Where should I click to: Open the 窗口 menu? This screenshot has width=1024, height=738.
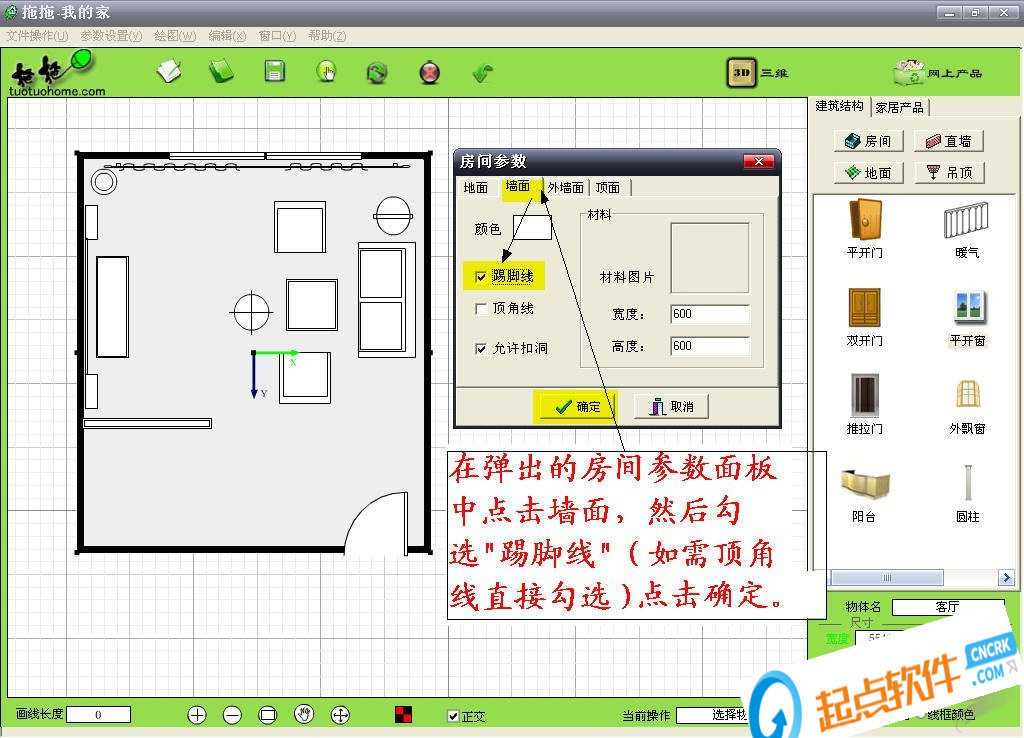point(278,36)
